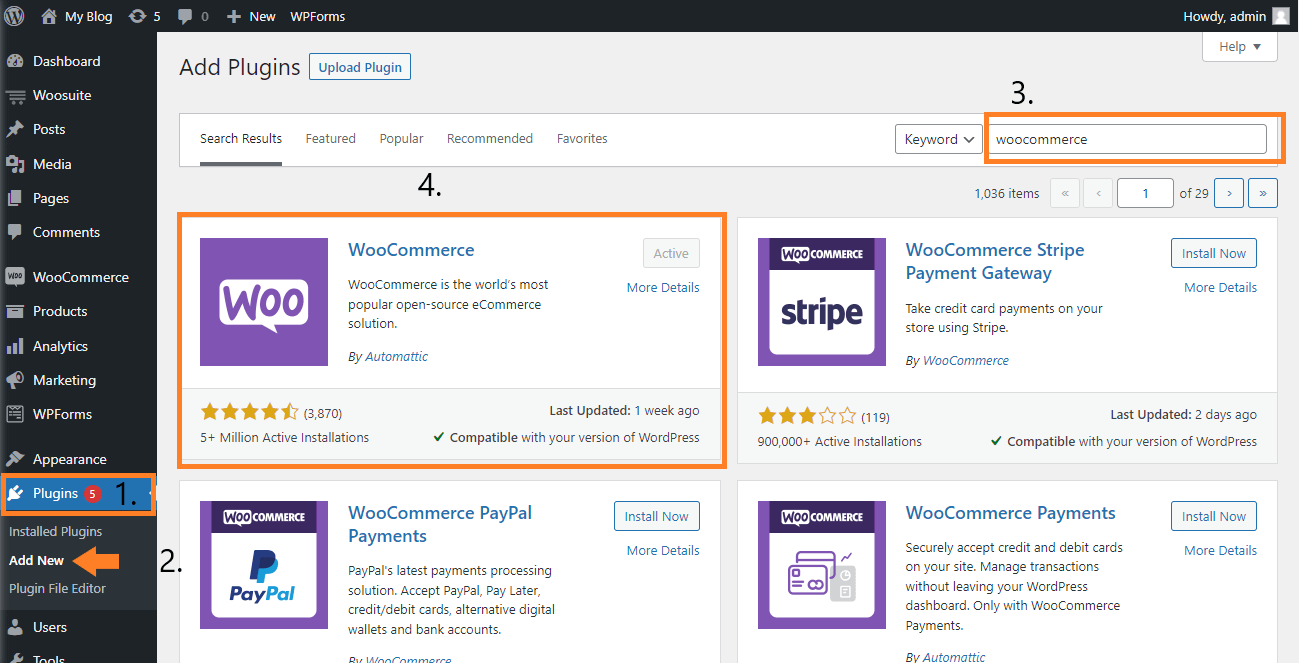This screenshot has height=663, width=1299.
Task: Open the comments bubble icon in admin bar
Action: pos(184,17)
